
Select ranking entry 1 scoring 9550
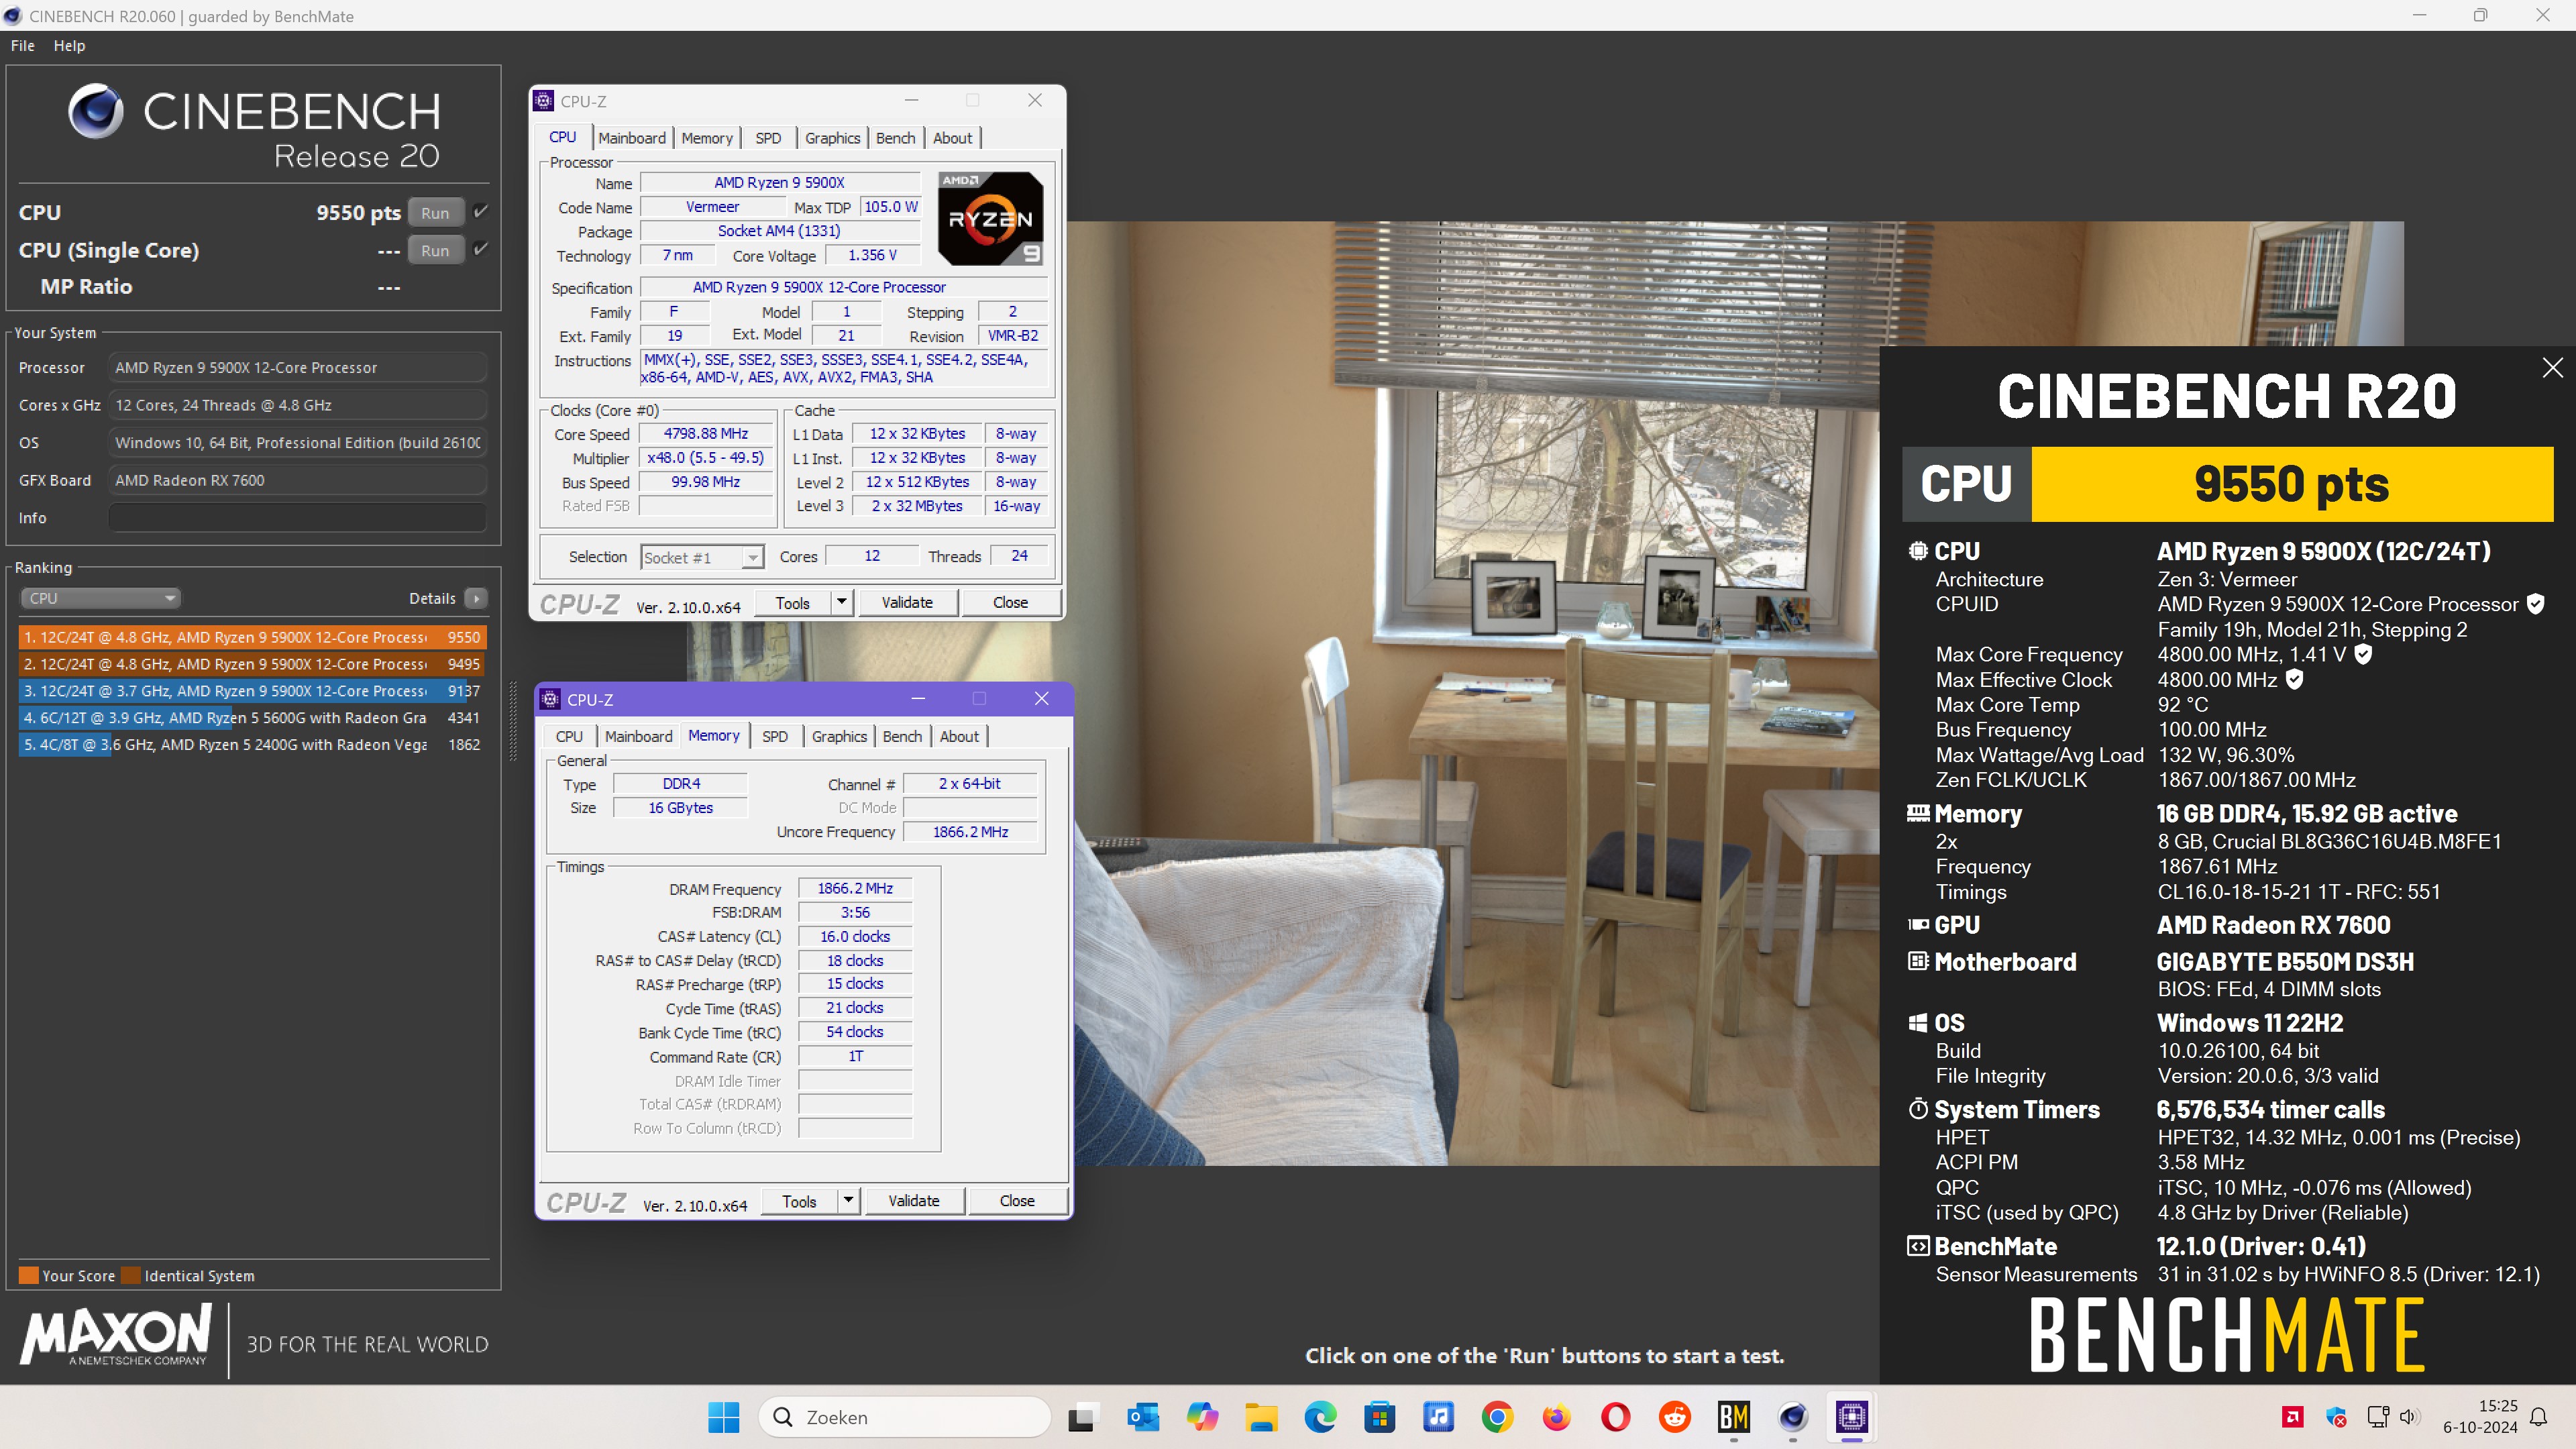(x=252, y=637)
